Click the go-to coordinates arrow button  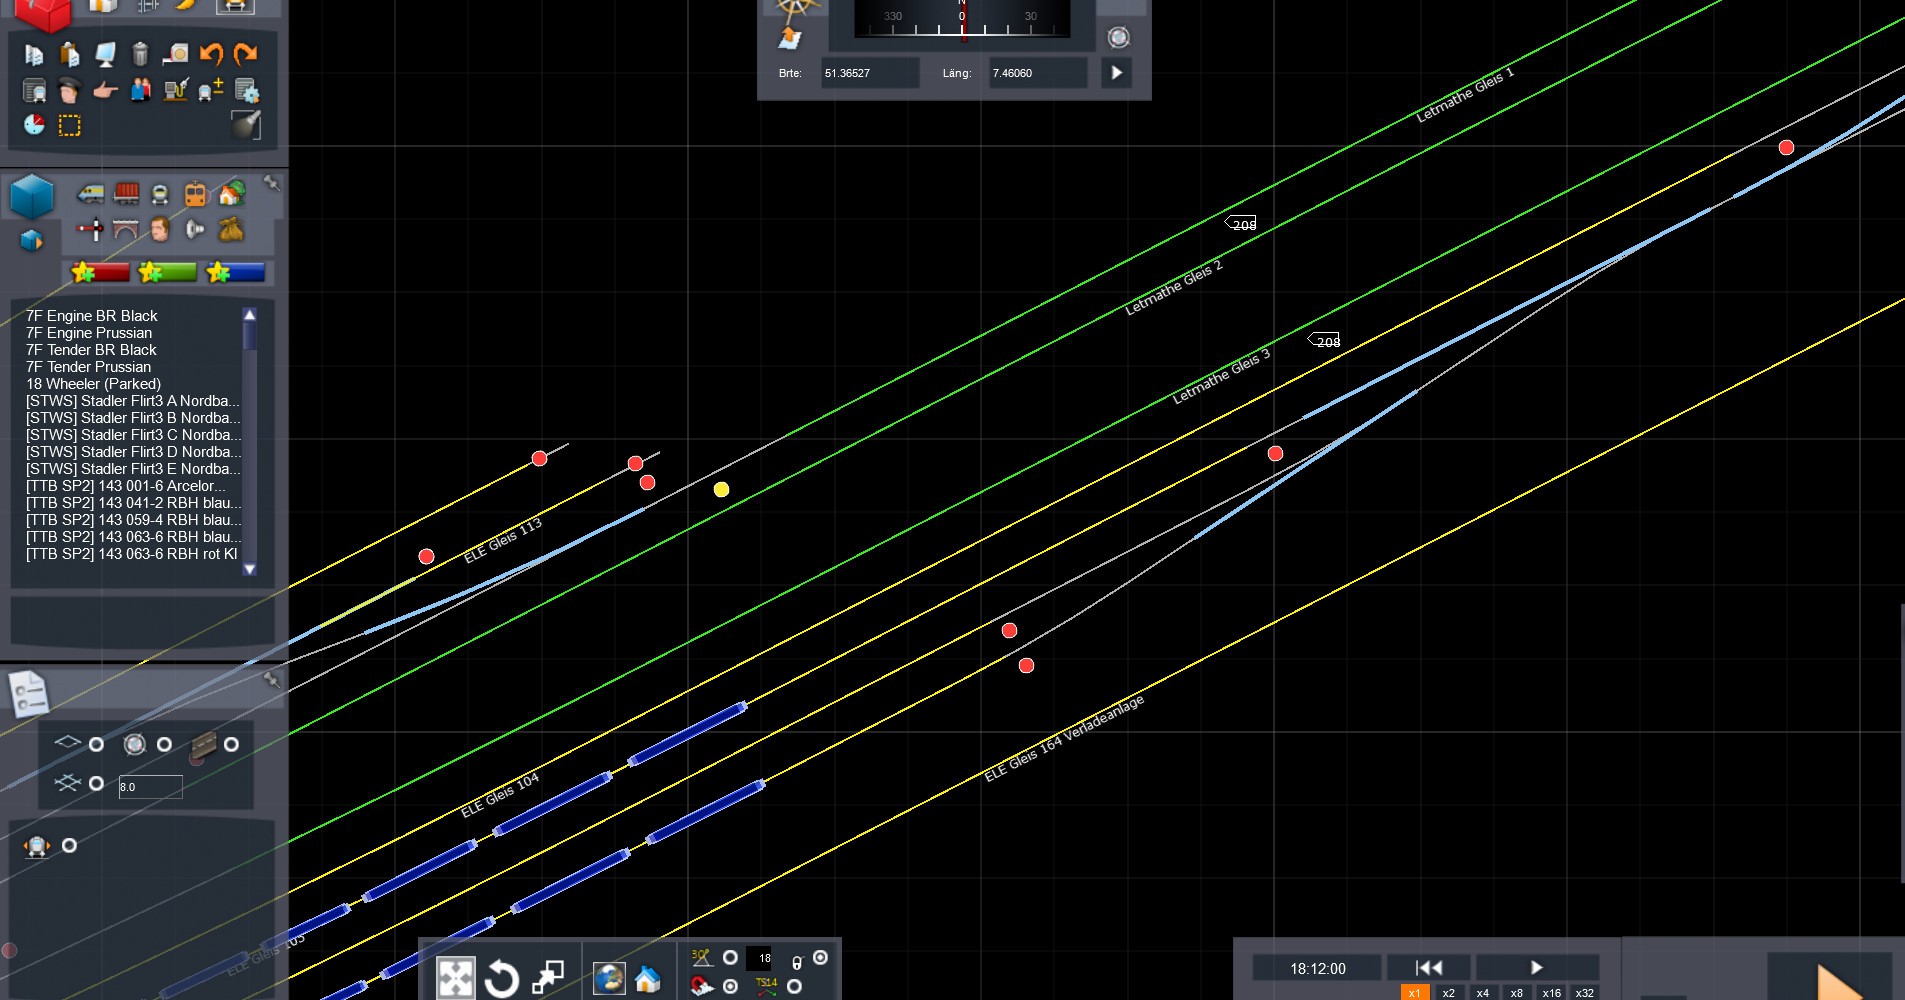pos(1117,73)
